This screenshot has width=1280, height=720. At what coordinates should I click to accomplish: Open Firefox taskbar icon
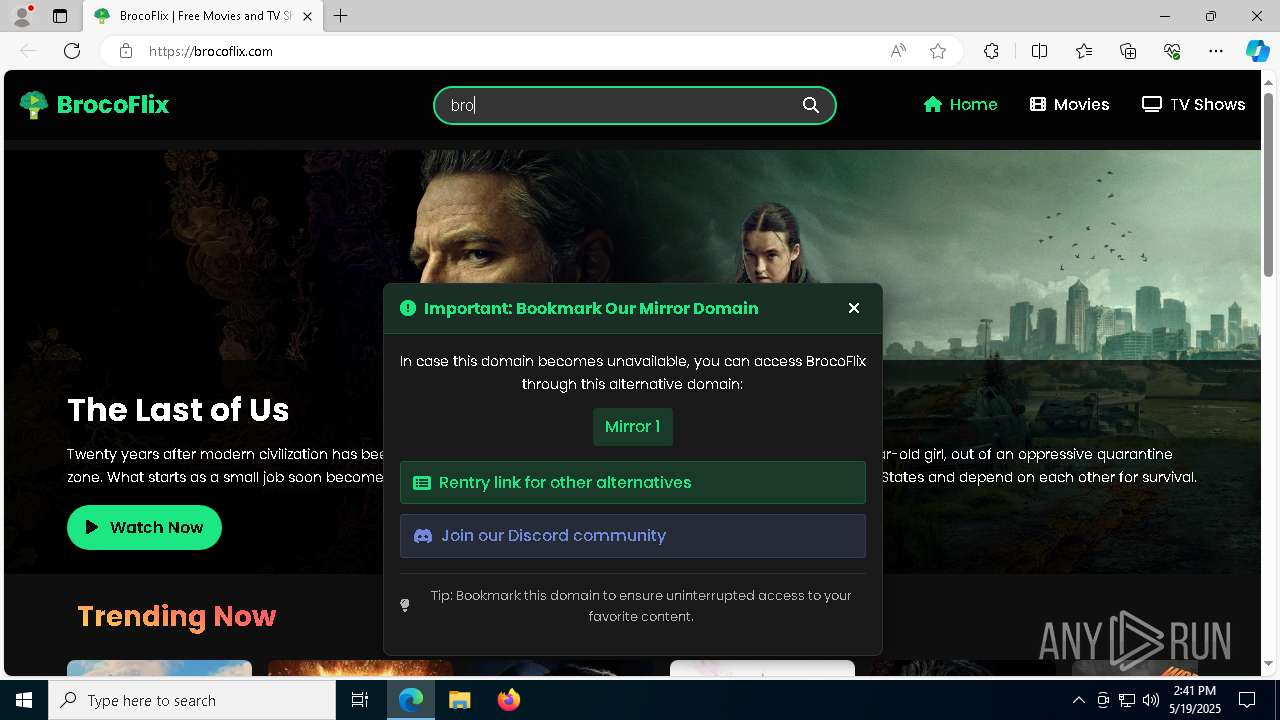[x=508, y=700]
